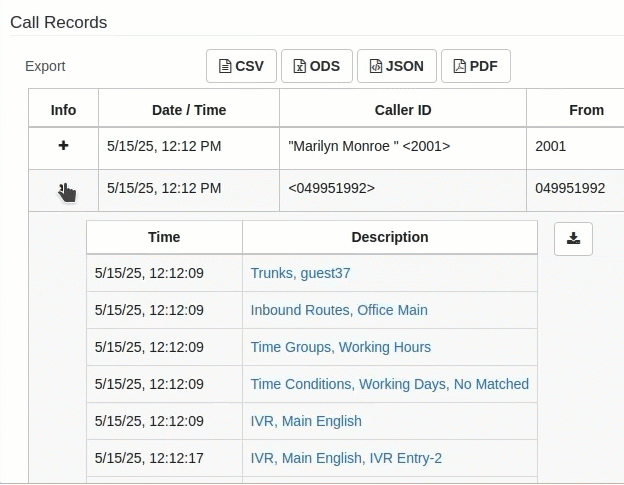The width and height of the screenshot is (624, 485).
Task: Select the From value 049951992
Action: click(x=570, y=188)
